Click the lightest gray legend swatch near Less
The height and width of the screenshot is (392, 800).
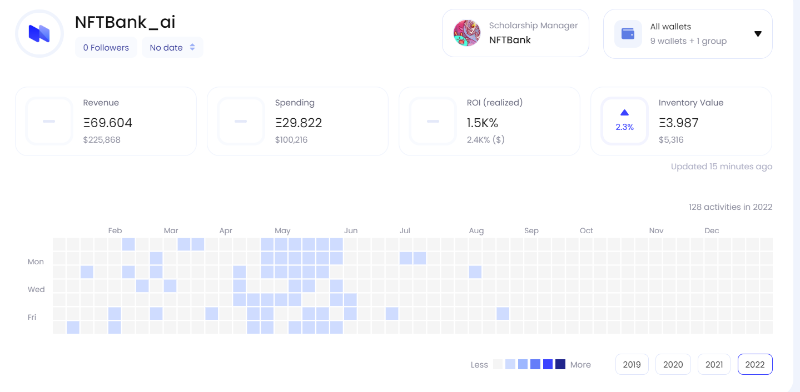497,364
